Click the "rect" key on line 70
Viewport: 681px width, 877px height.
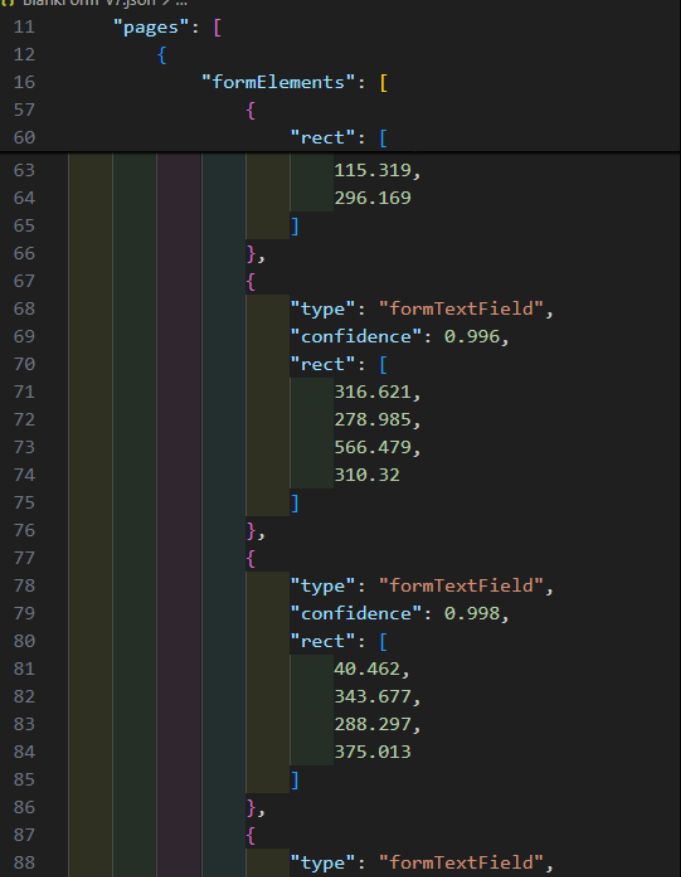[x=322, y=364]
